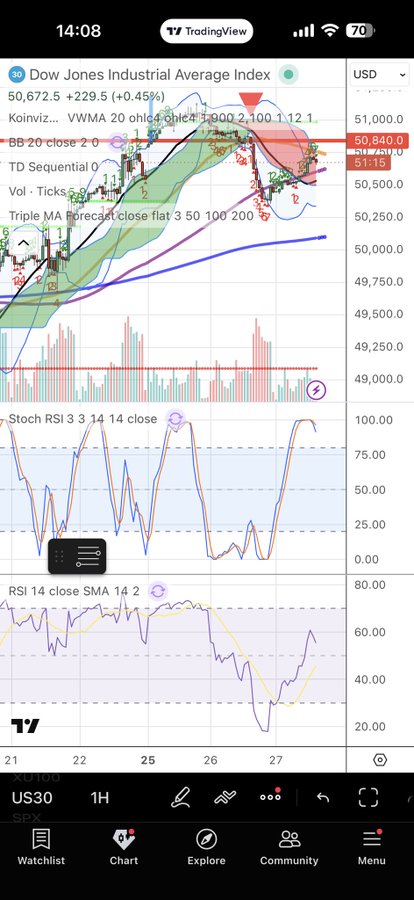The width and height of the screenshot is (414, 900).
Task: Select the BB 20 close 2 0 legend
Action: 54,142
